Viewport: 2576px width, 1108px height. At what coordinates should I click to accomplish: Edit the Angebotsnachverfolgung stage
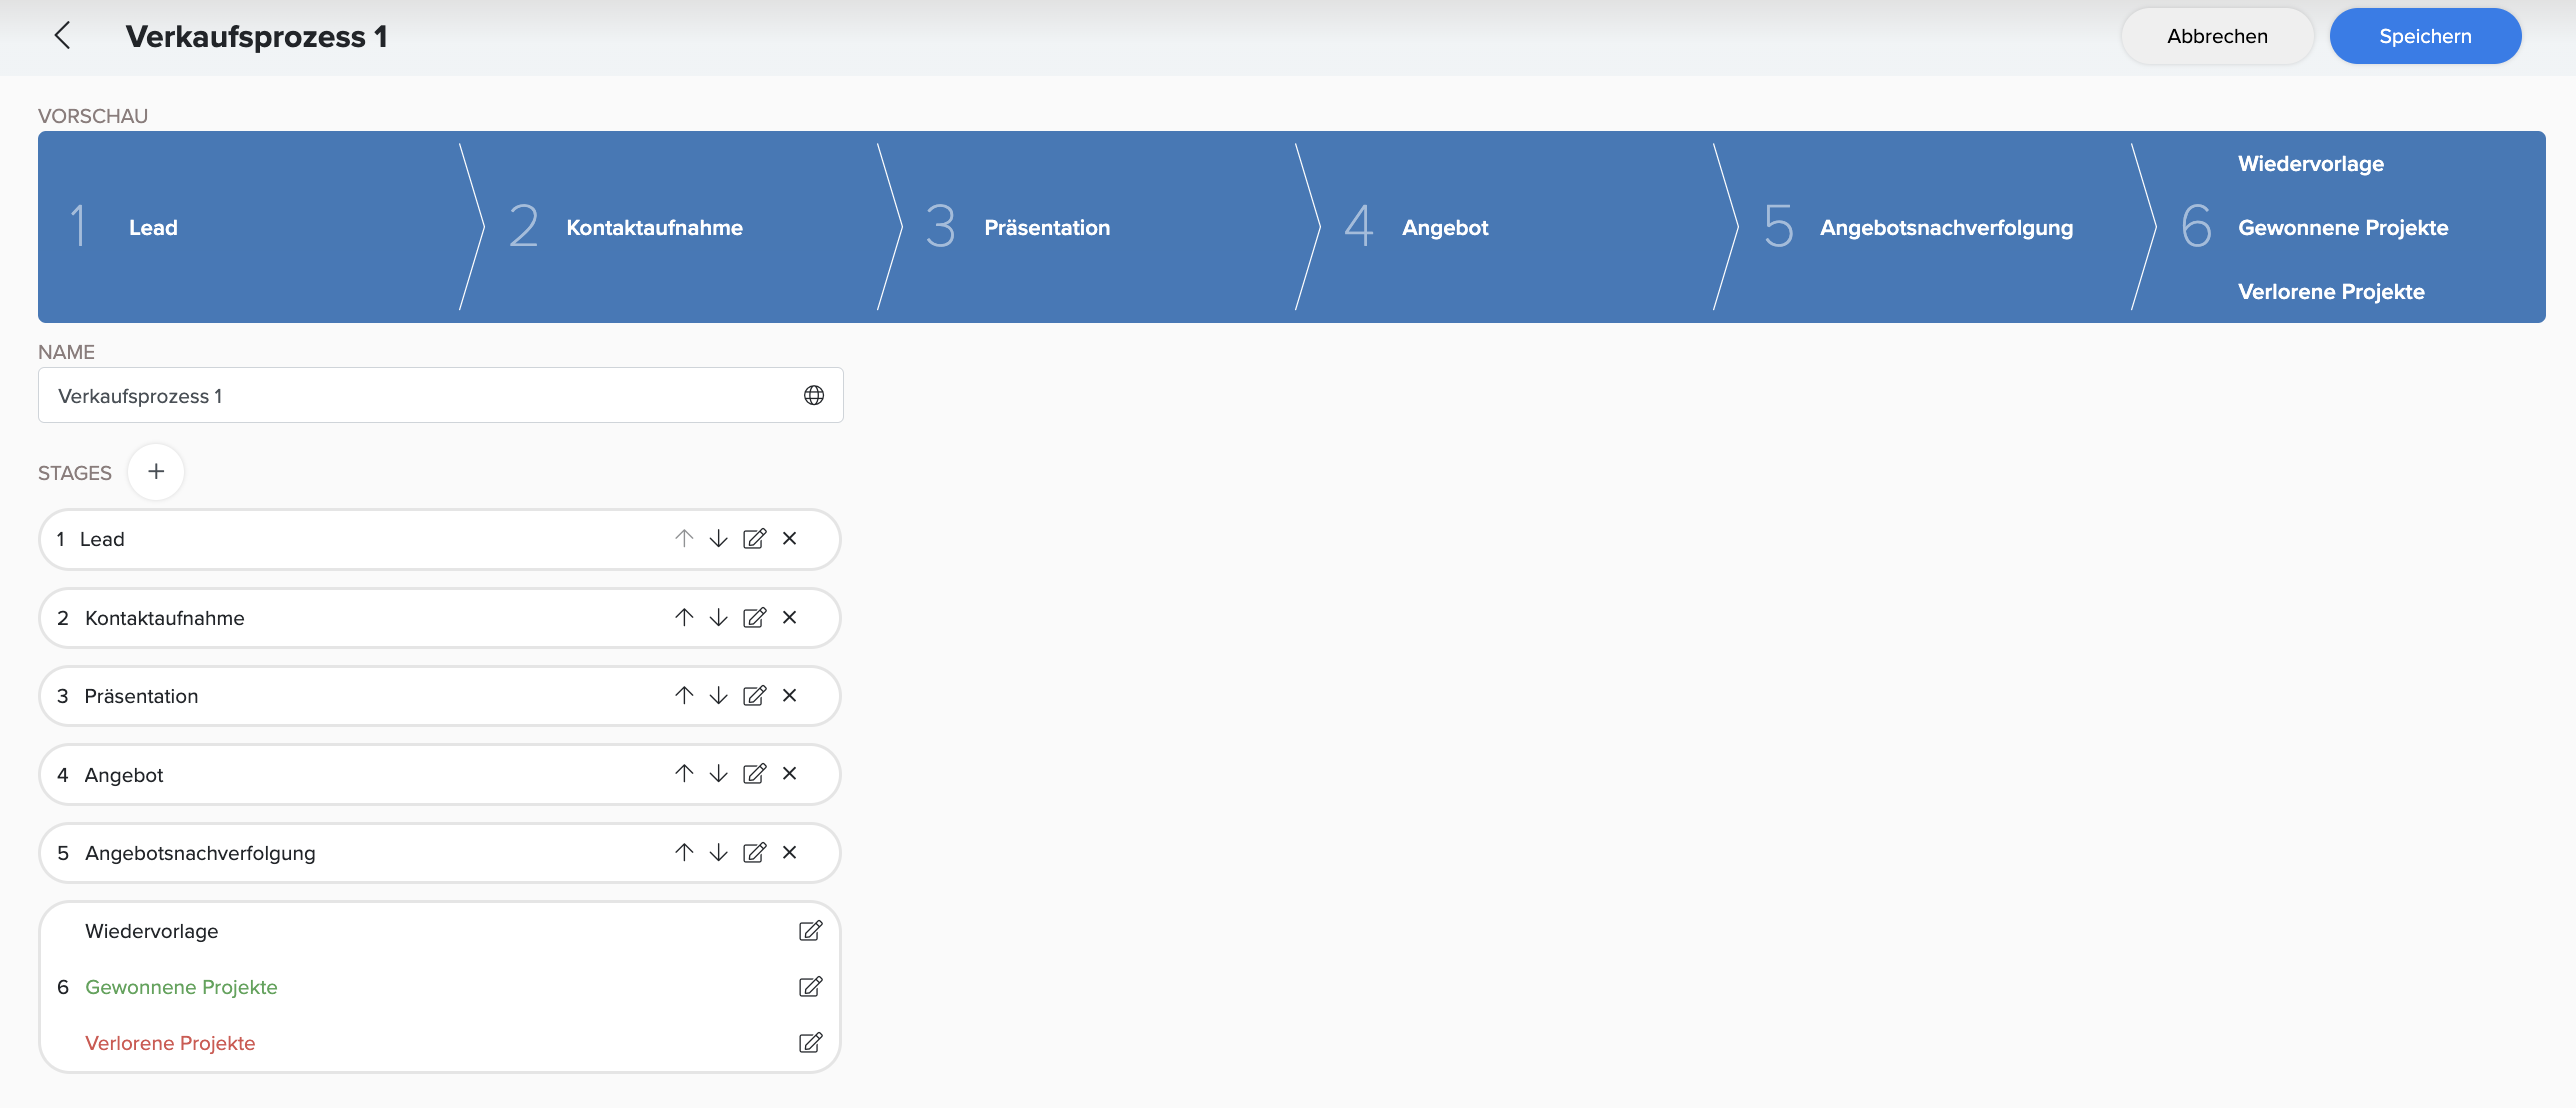point(754,852)
